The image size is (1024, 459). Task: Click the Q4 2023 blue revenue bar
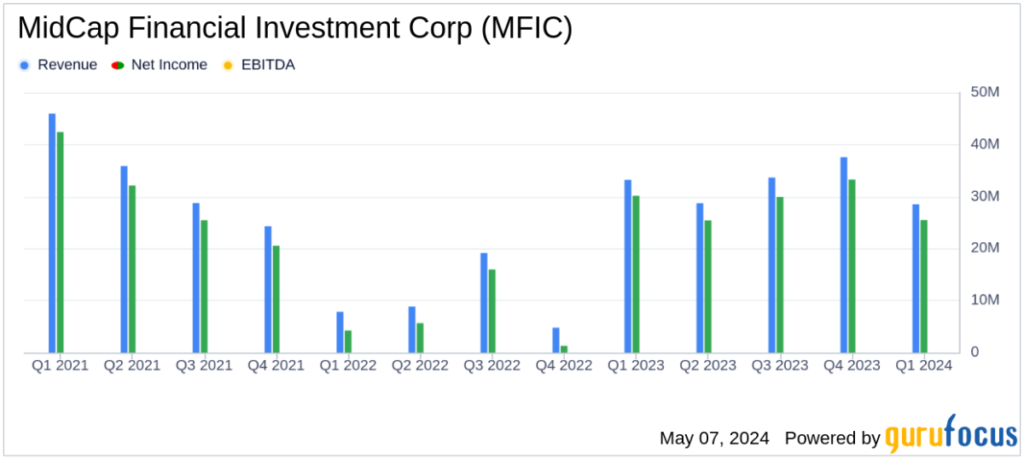pyautogui.click(x=844, y=255)
